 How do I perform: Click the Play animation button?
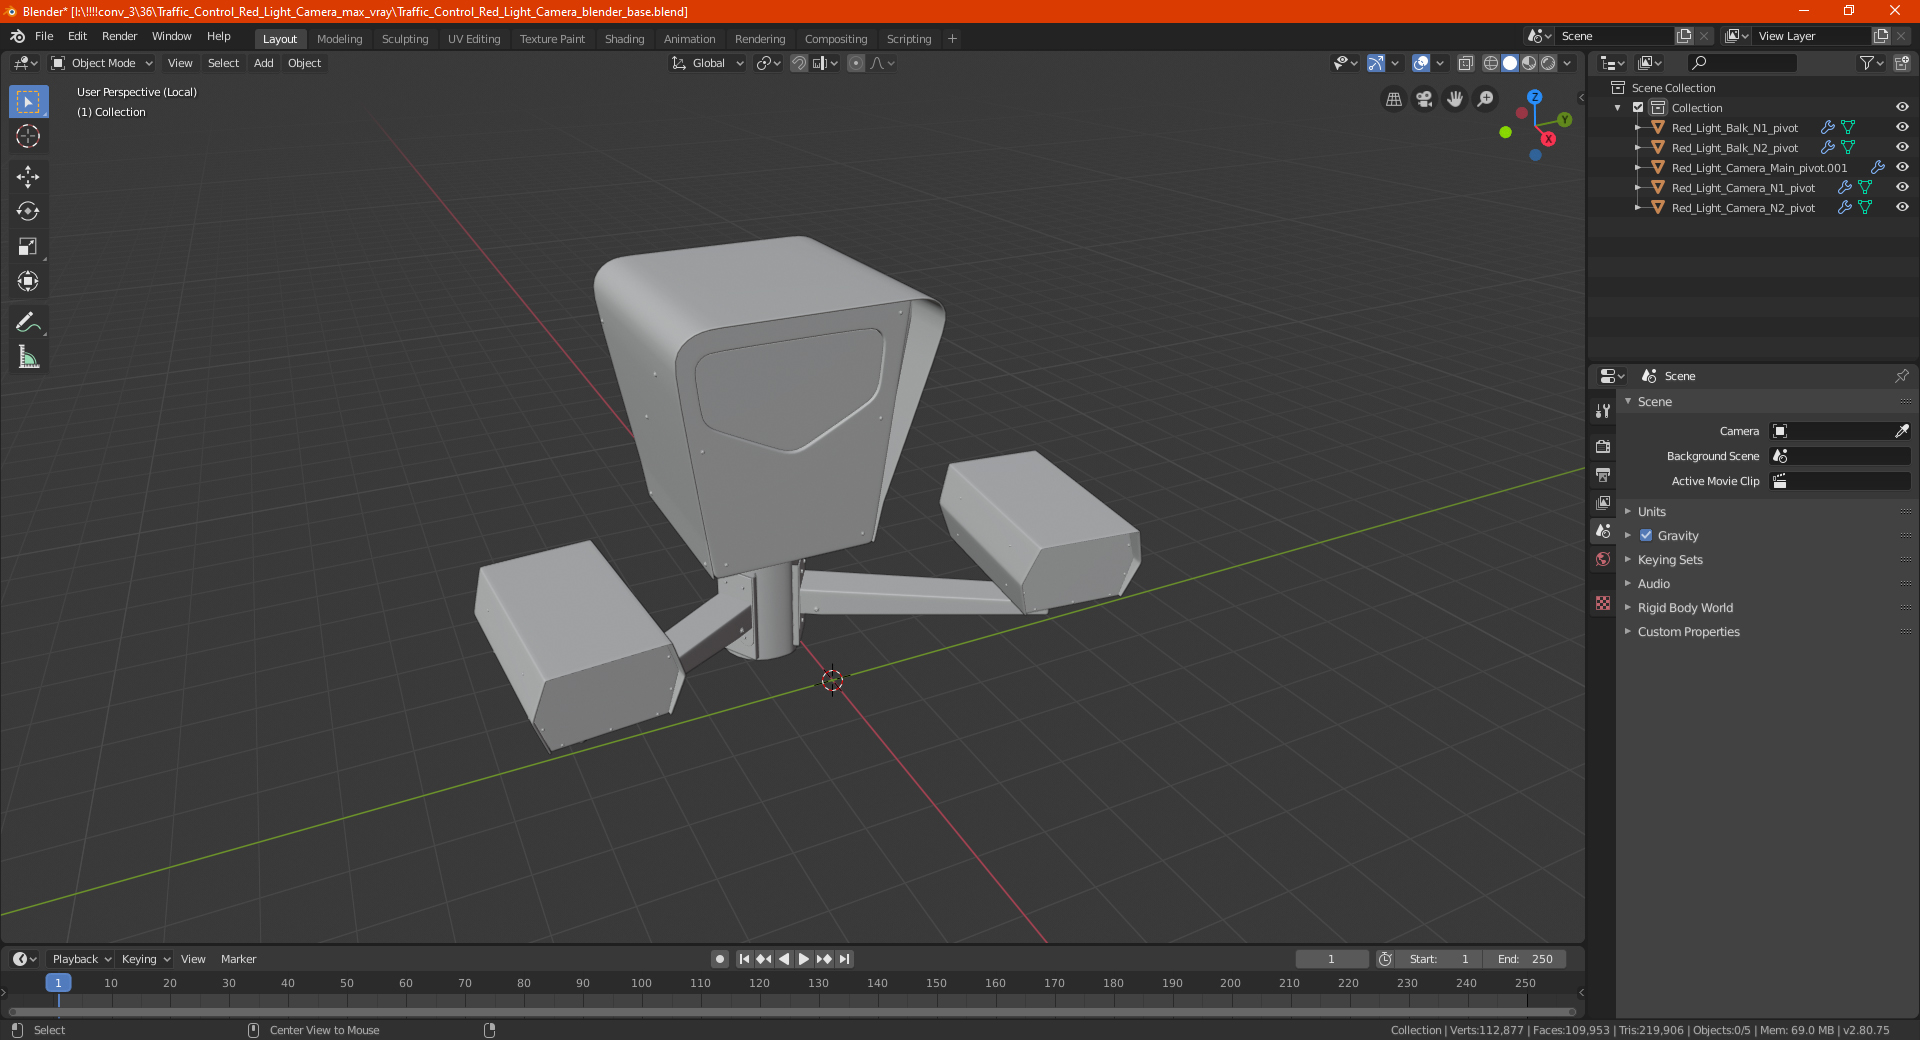click(804, 959)
